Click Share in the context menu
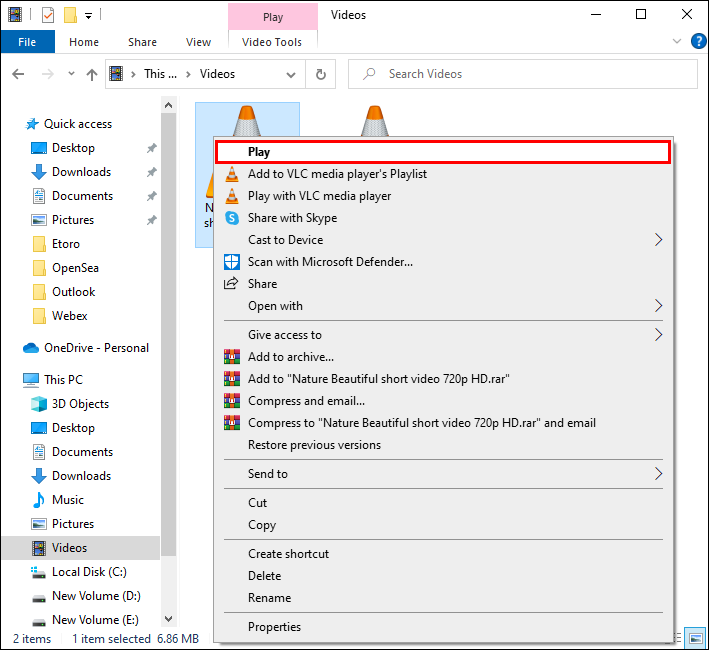This screenshot has width=709, height=650. coord(443,284)
